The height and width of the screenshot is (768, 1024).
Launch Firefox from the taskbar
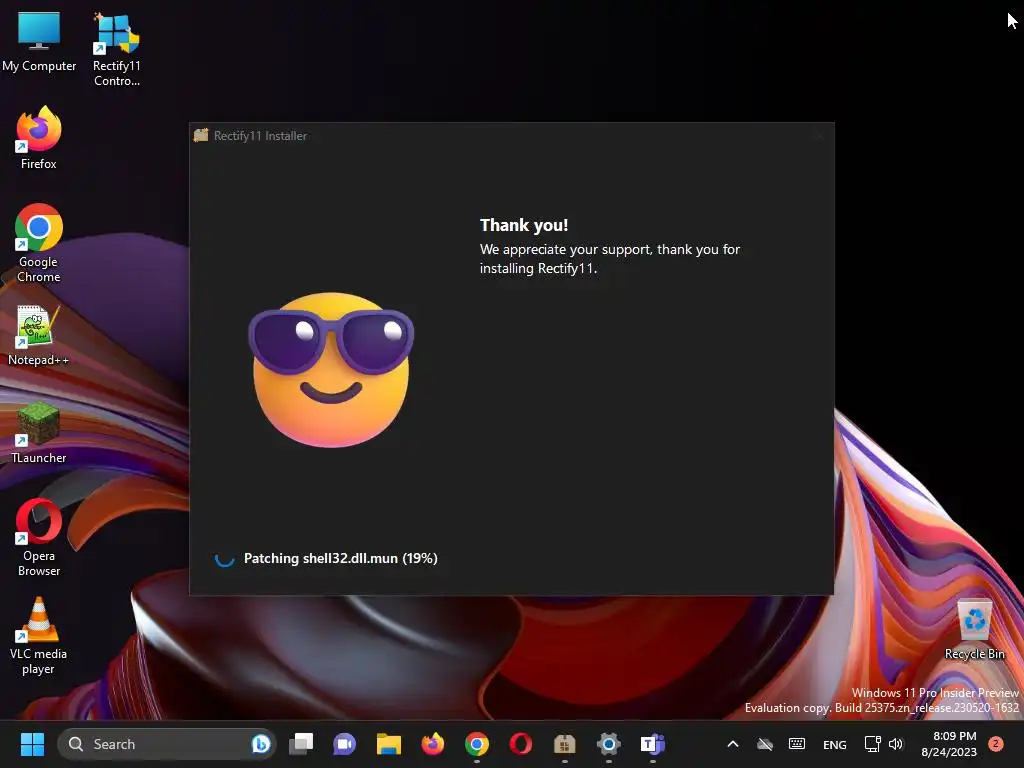pyautogui.click(x=432, y=744)
